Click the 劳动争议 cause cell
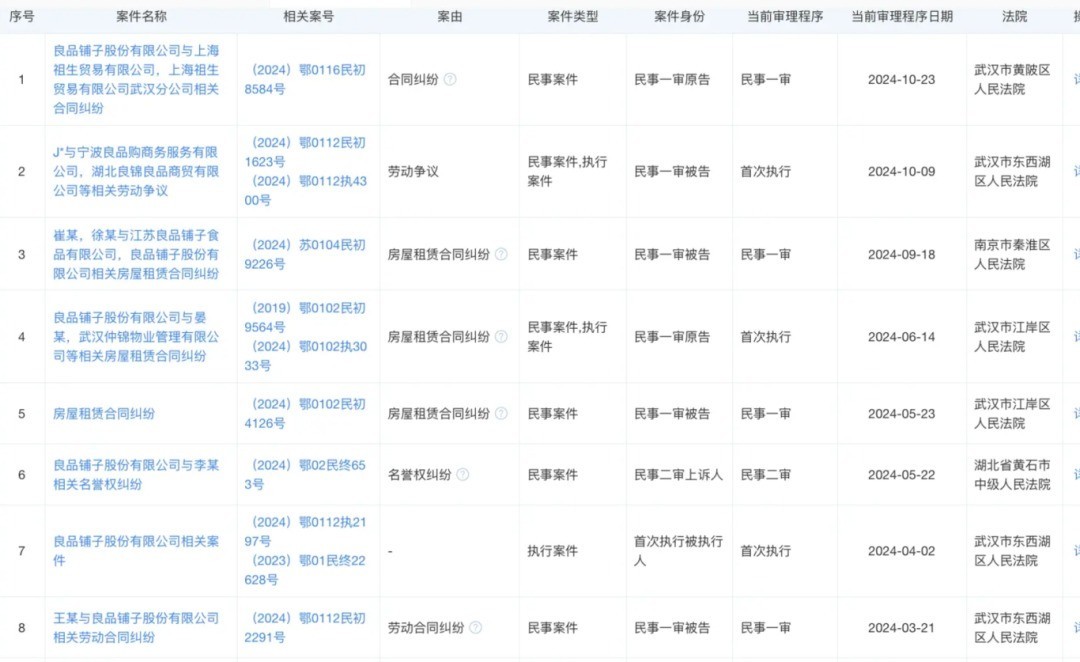This screenshot has height=662, width=1080. (x=413, y=172)
